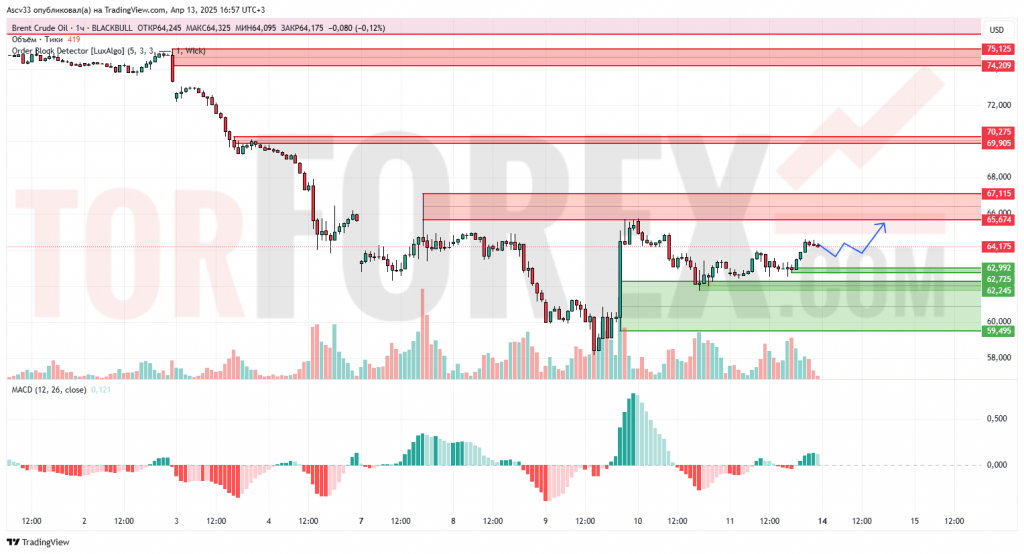
Task: Select the 70,275 resistance price label
Action: click(999, 132)
